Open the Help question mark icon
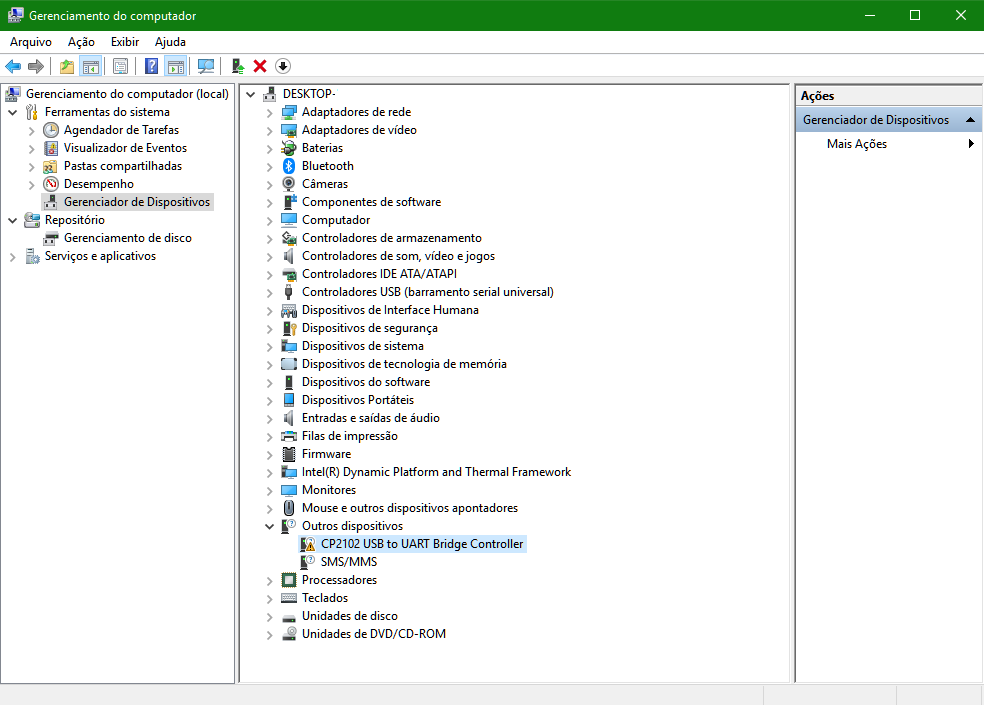This screenshot has height=705, width=984. point(151,66)
